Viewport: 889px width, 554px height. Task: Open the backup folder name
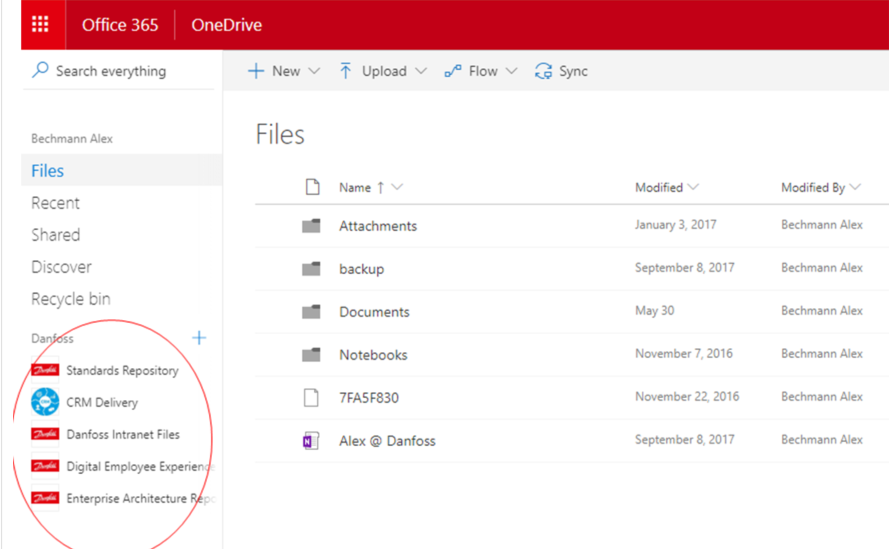362,269
